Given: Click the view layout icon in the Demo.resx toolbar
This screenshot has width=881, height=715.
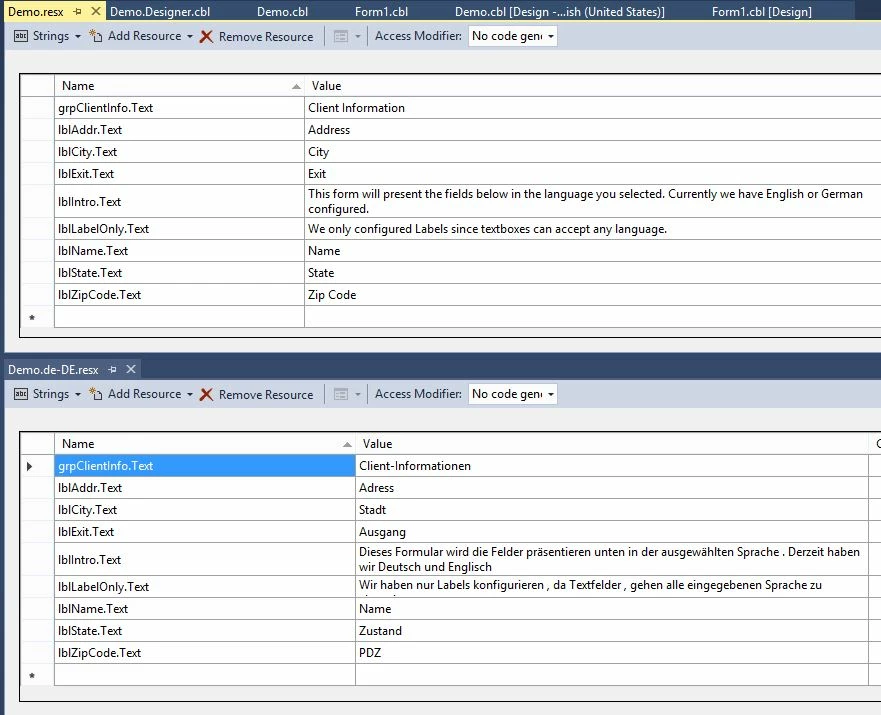Looking at the screenshot, I should [x=340, y=37].
